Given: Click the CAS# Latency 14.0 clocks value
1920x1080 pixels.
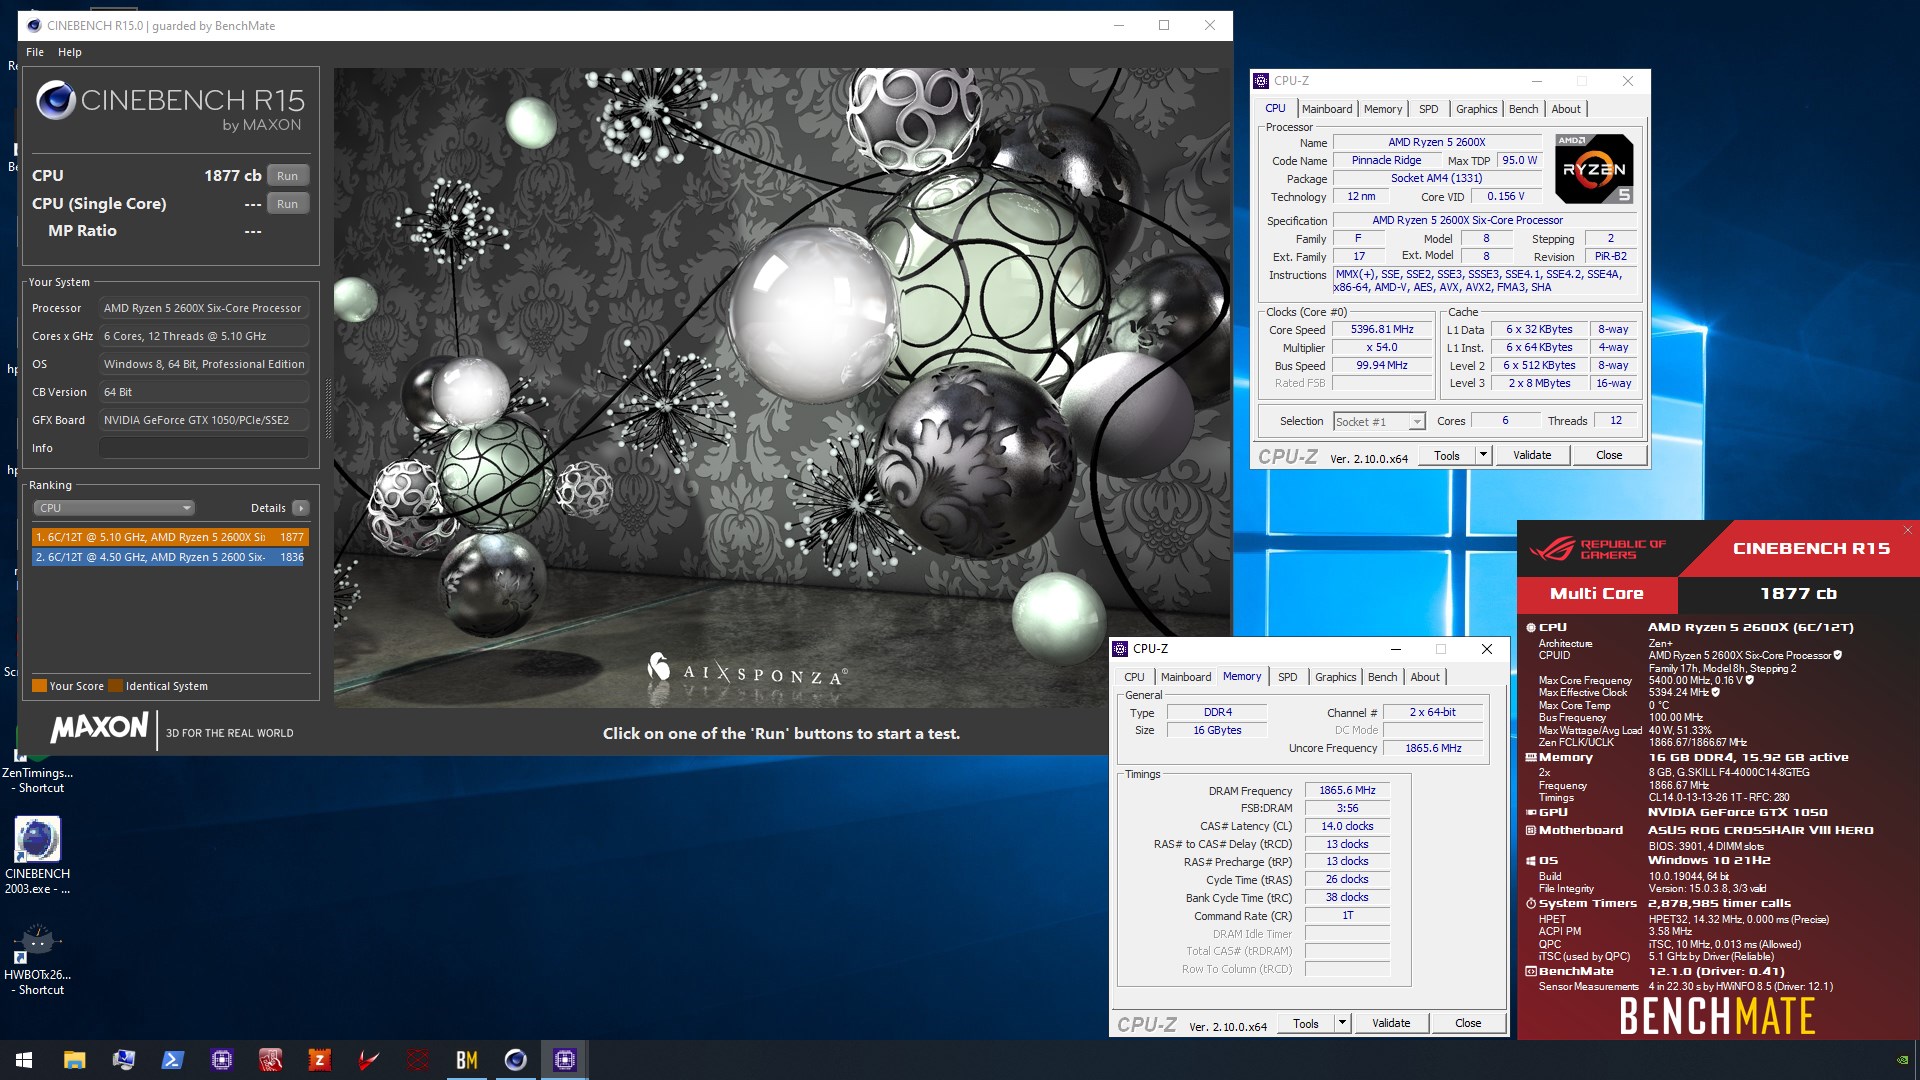Looking at the screenshot, I should 1347,826.
